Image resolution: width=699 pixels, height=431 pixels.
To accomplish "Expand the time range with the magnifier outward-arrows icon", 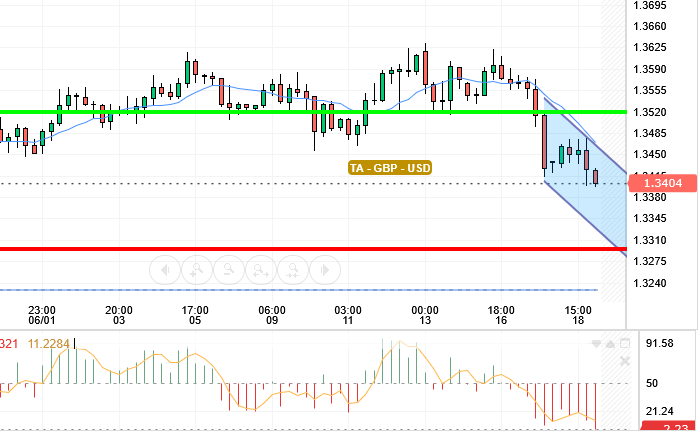I will [261, 270].
